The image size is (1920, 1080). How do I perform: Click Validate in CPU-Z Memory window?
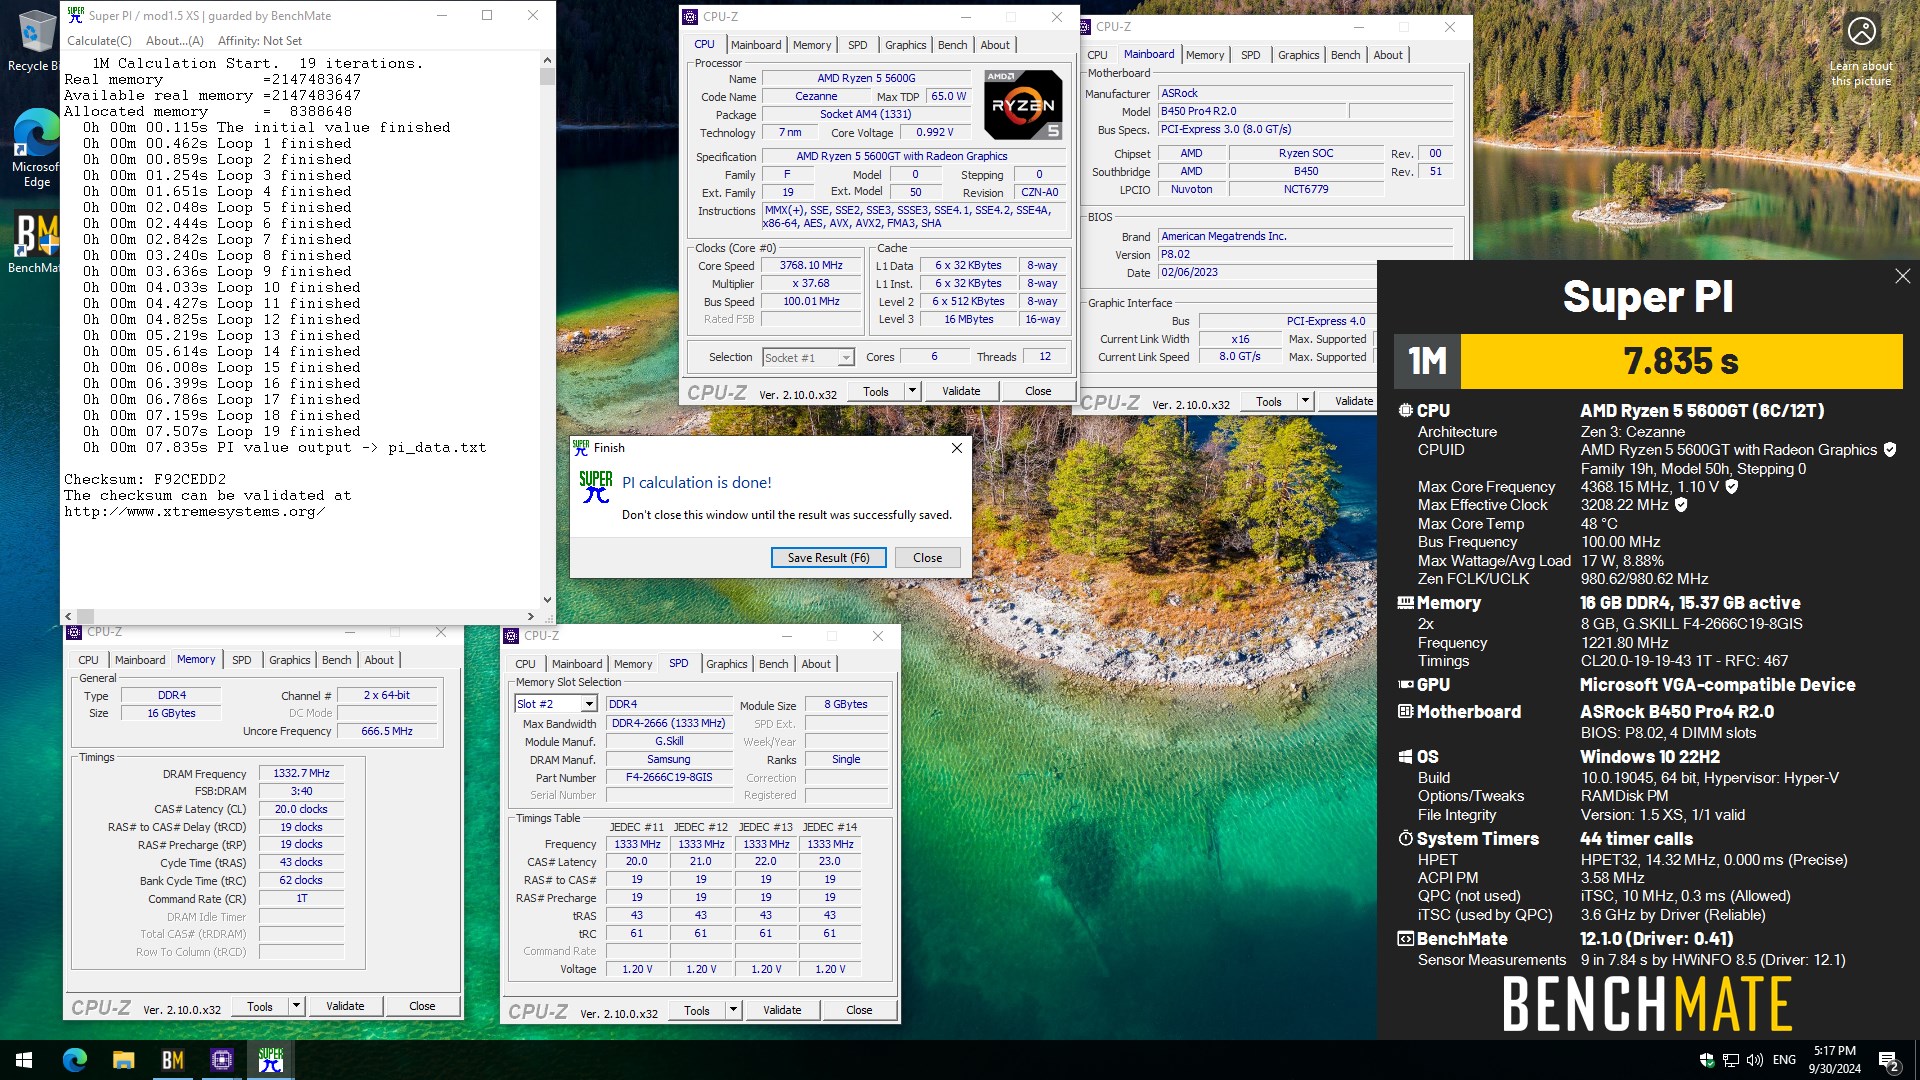pyautogui.click(x=345, y=1006)
